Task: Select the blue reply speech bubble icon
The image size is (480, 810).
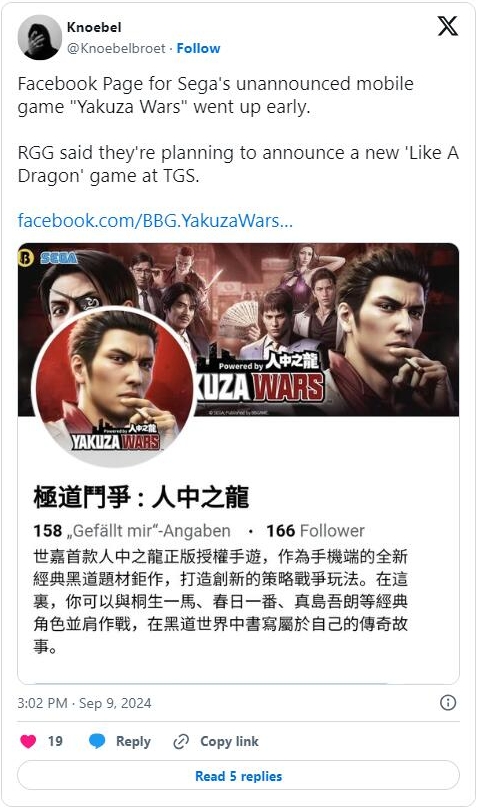Action: [x=97, y=741]
